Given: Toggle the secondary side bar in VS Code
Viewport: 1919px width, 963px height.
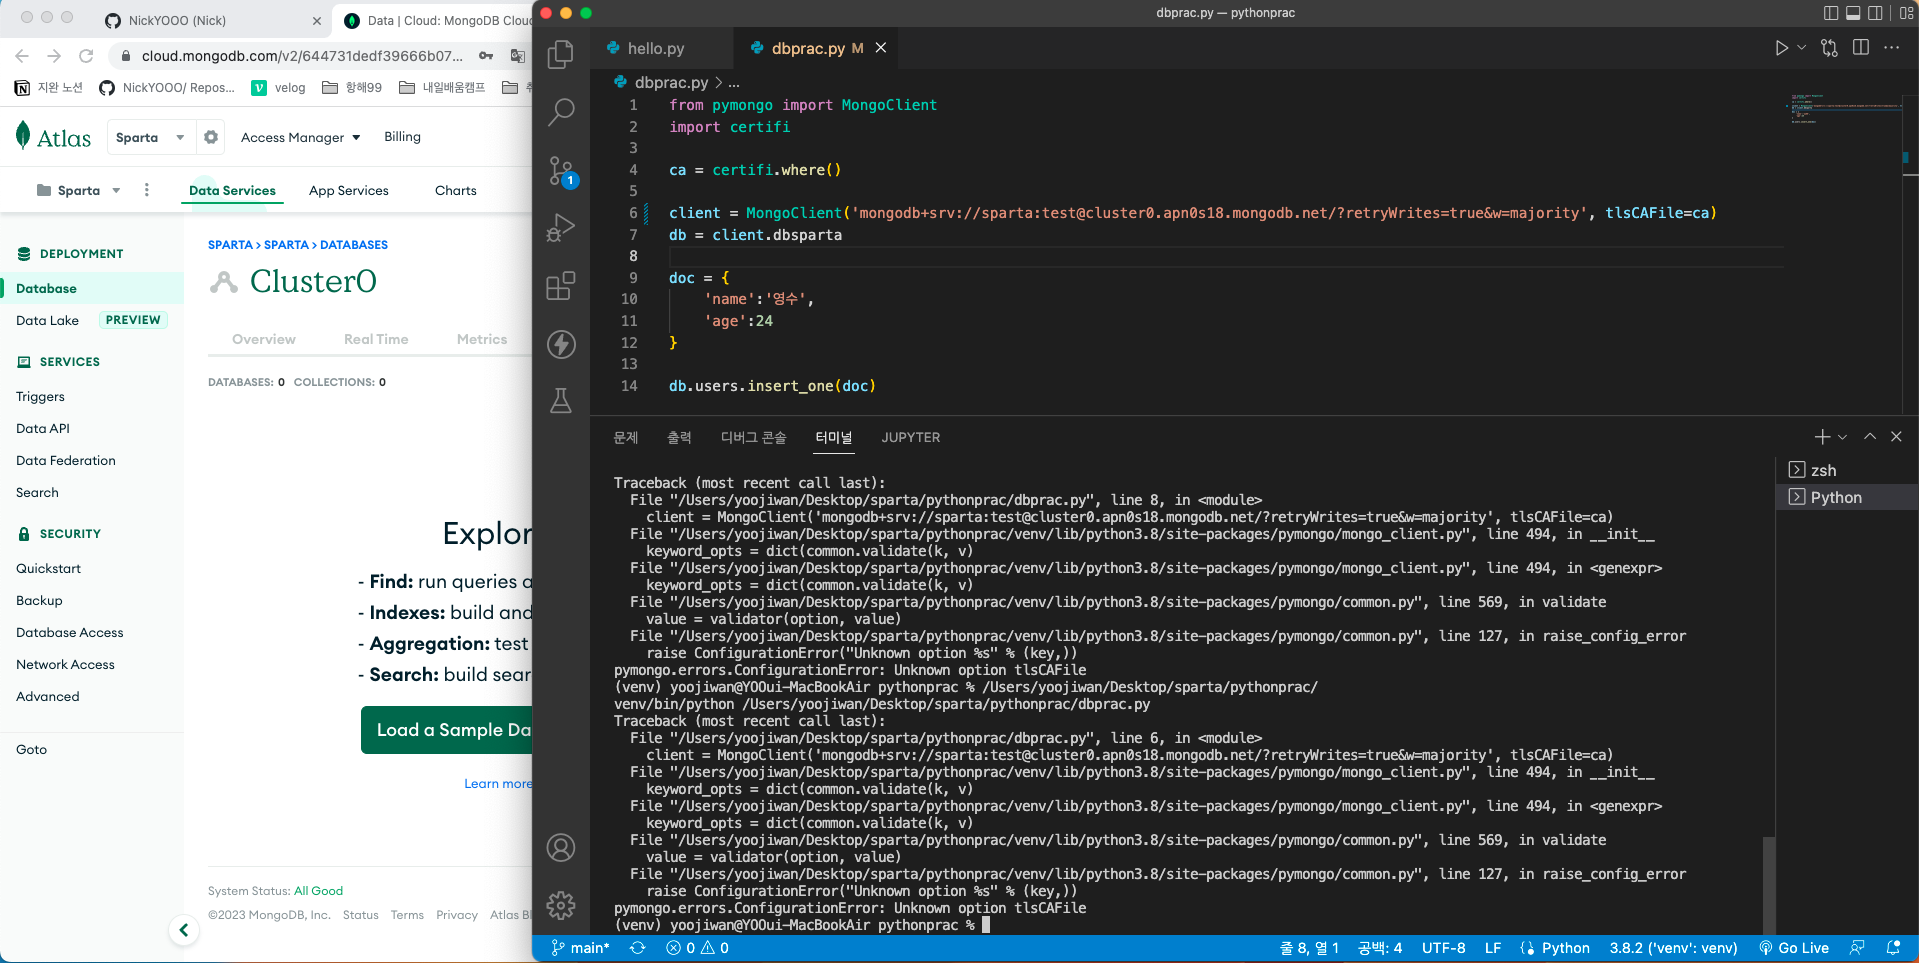Looking at the screenshot, I should pyautogui.click(x=1876, y=13).
